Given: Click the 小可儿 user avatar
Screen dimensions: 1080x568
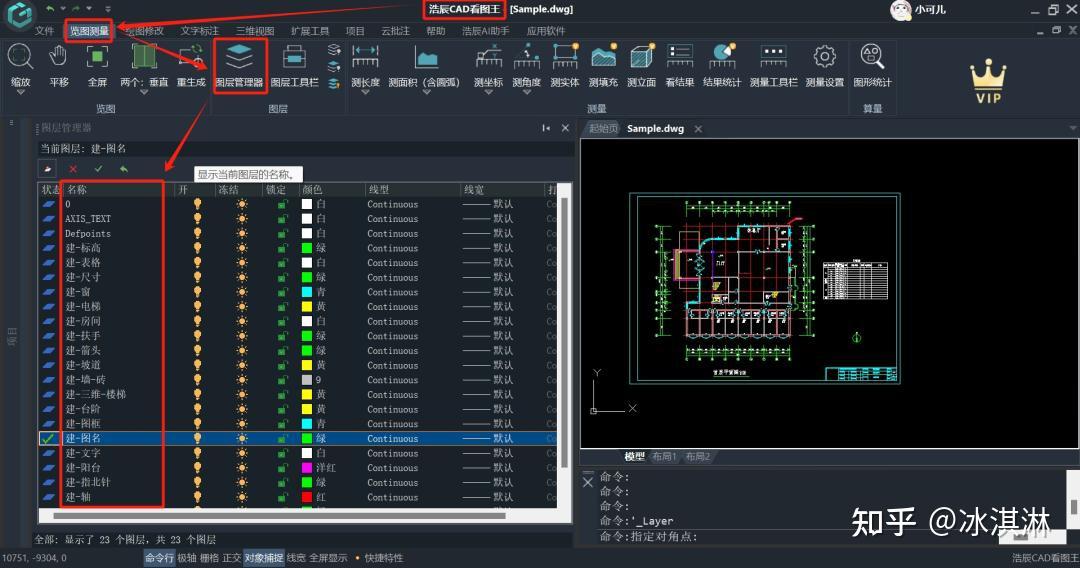Looking at the screenshot, I should (900, 10).
